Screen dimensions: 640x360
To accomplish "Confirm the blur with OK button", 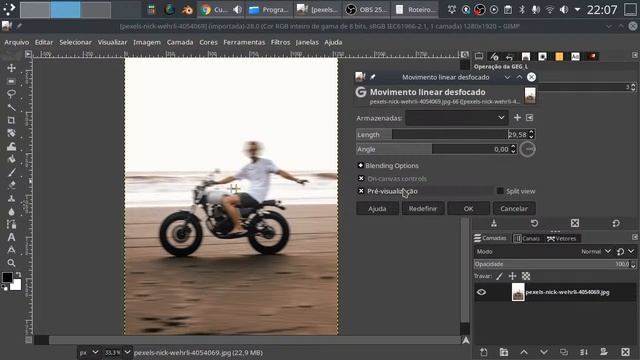I will click(x=469, y=209).
